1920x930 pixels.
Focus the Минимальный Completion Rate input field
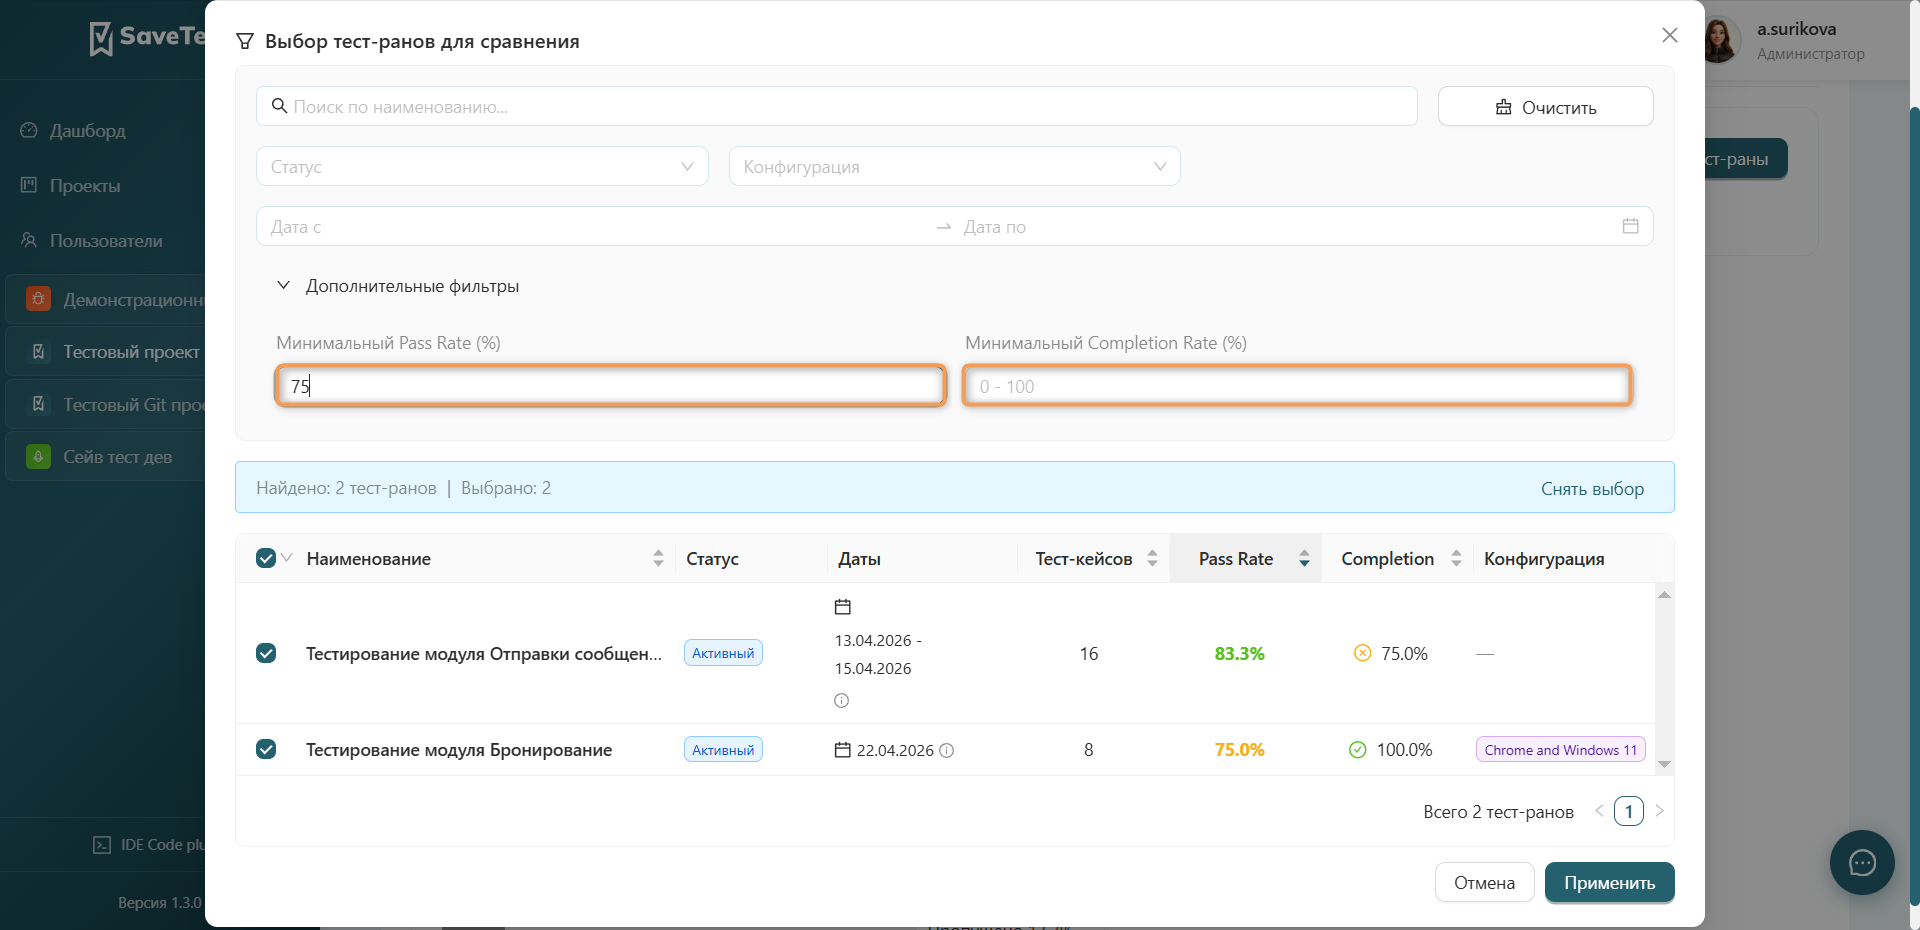pyautogui.click(x=1298, y=386)
